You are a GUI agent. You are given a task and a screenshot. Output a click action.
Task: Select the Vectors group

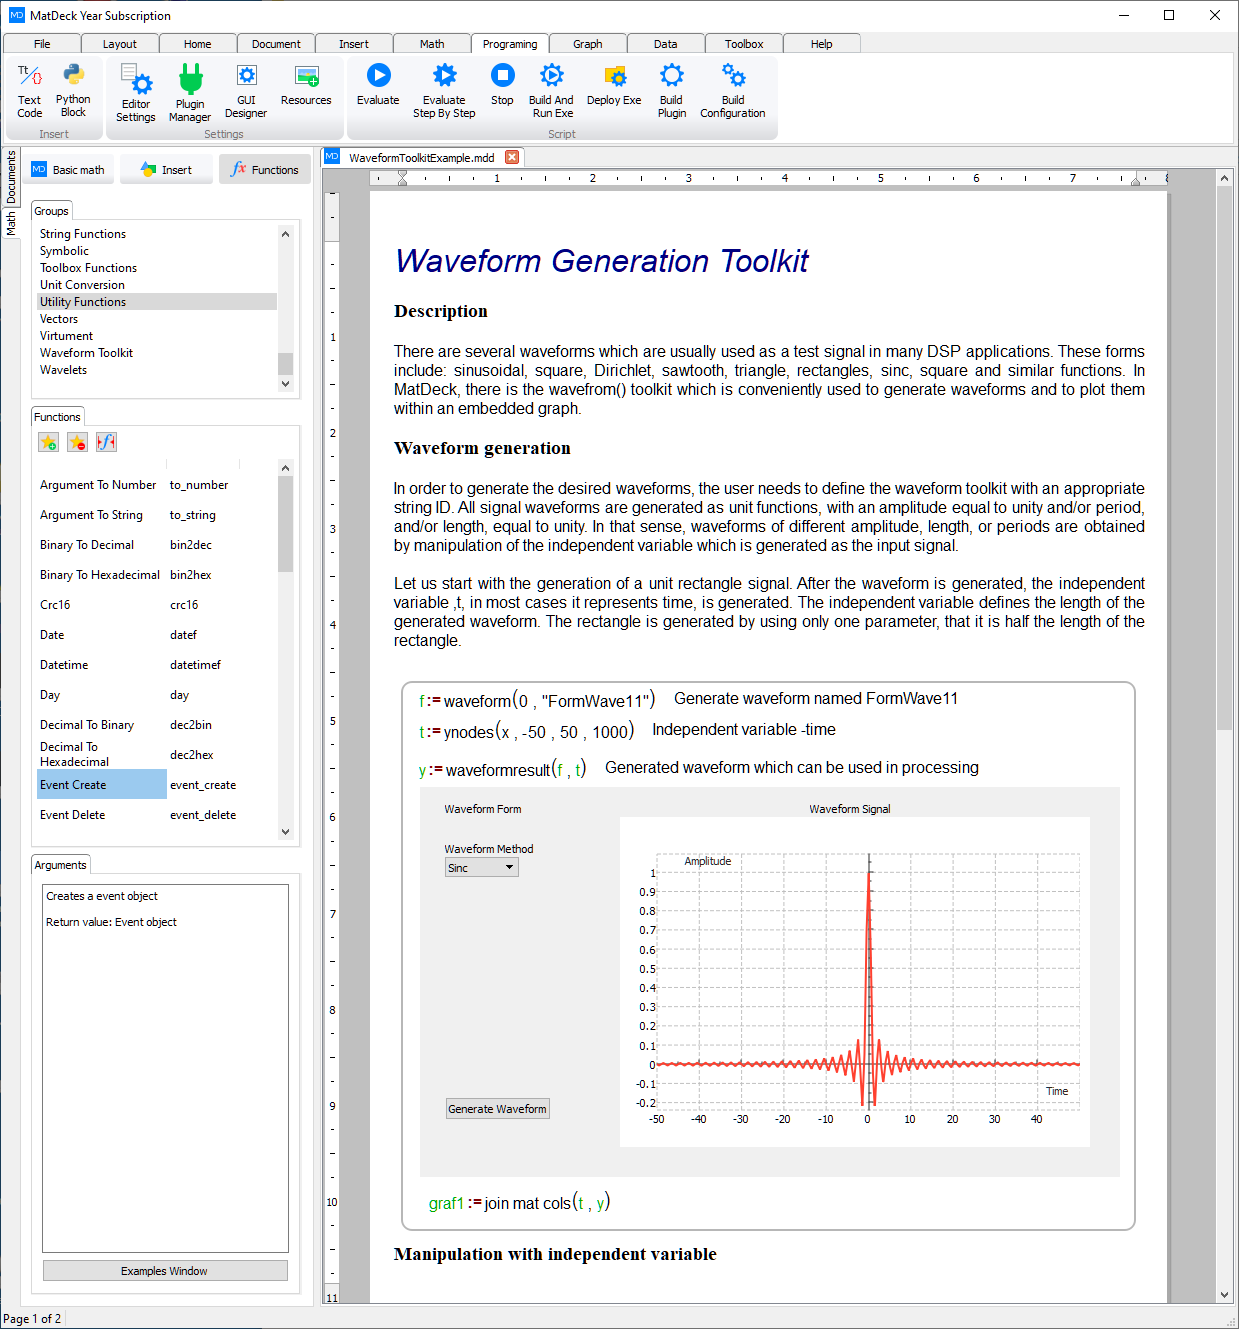[x=157, y=319]
